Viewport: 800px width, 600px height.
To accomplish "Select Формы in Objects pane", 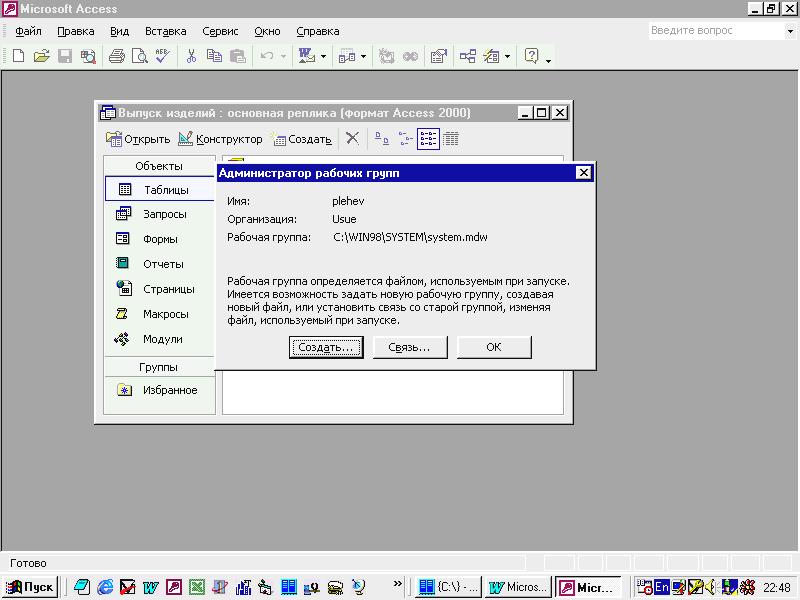I will [x=160, y=239].
